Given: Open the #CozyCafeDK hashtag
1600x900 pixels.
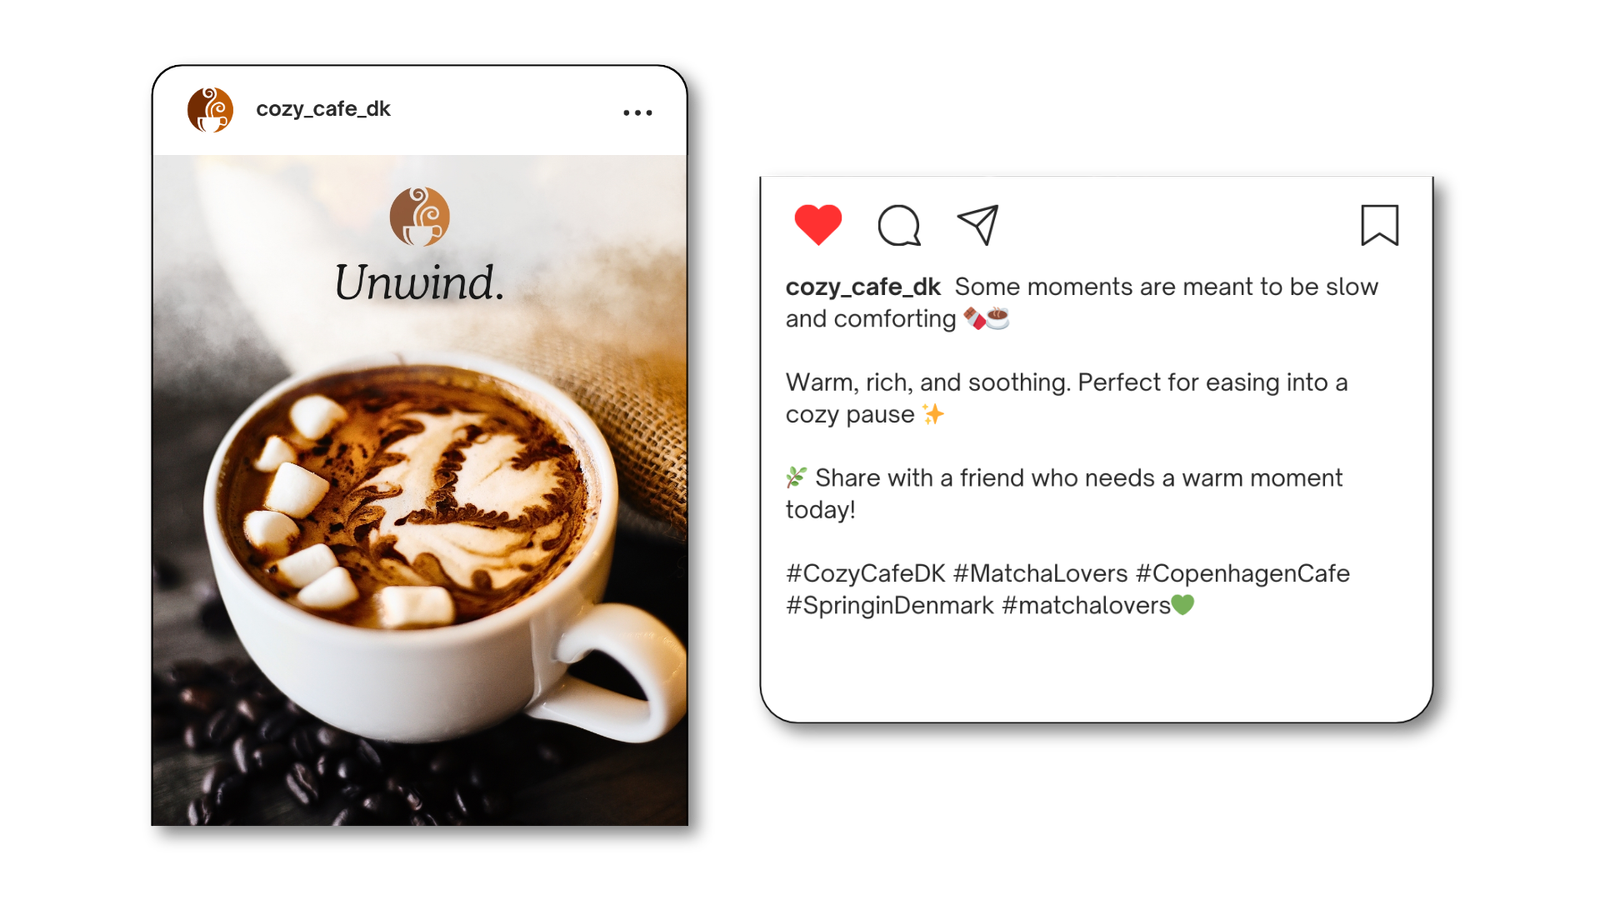Looking at the screenshot, I should point(866,573).
